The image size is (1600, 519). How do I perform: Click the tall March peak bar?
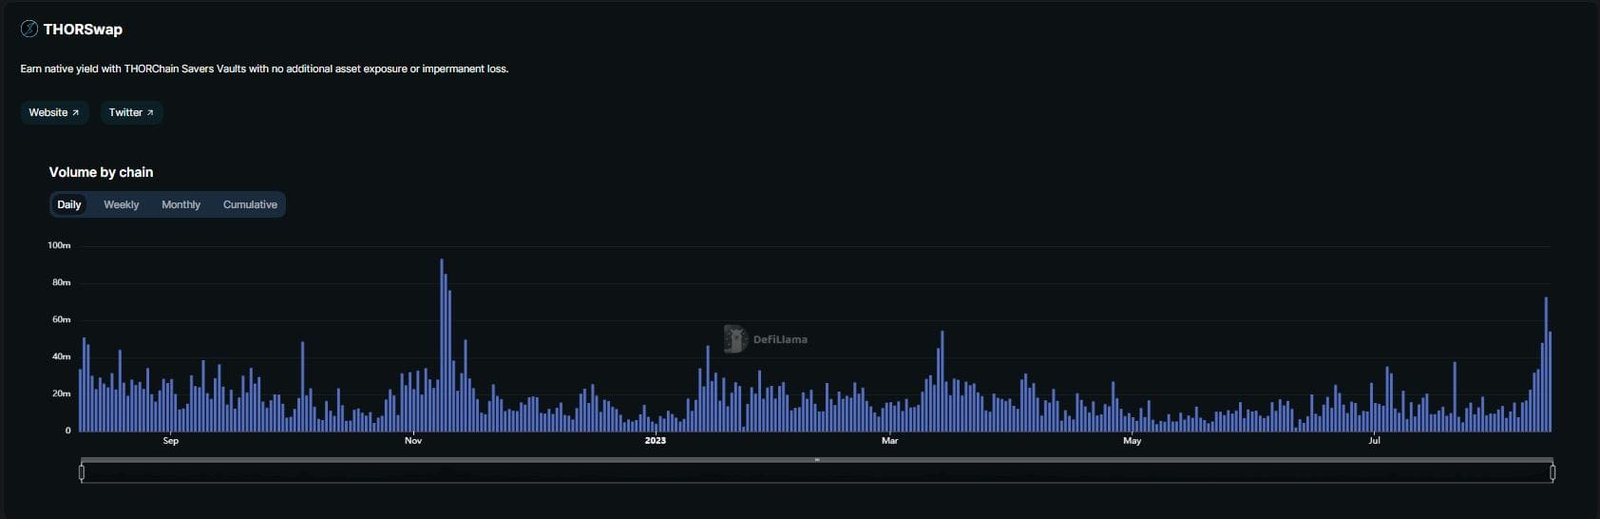click(942, 381)
